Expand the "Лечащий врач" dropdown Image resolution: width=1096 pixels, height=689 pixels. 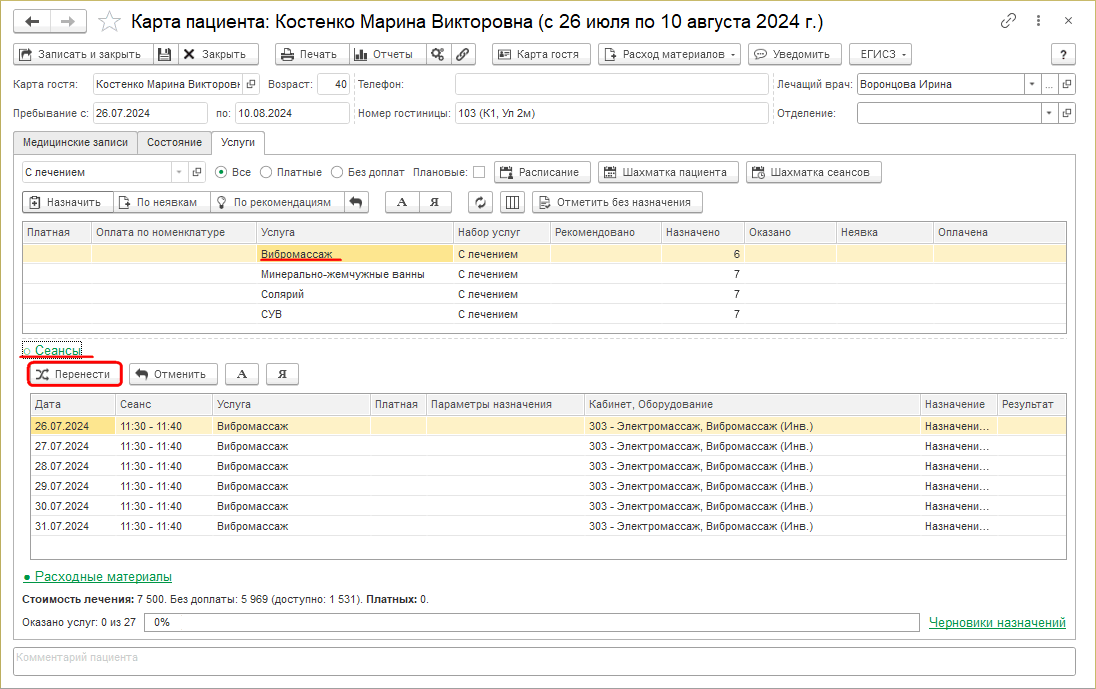click(x=1031, y=85)
